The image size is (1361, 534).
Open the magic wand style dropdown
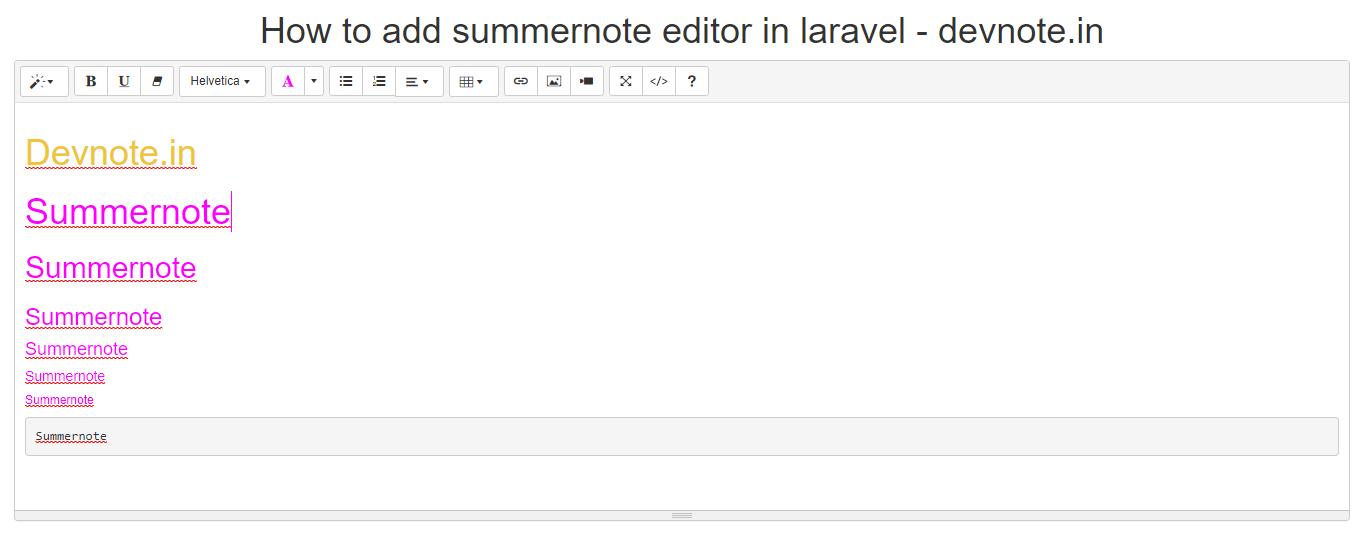tap(44, 81)
